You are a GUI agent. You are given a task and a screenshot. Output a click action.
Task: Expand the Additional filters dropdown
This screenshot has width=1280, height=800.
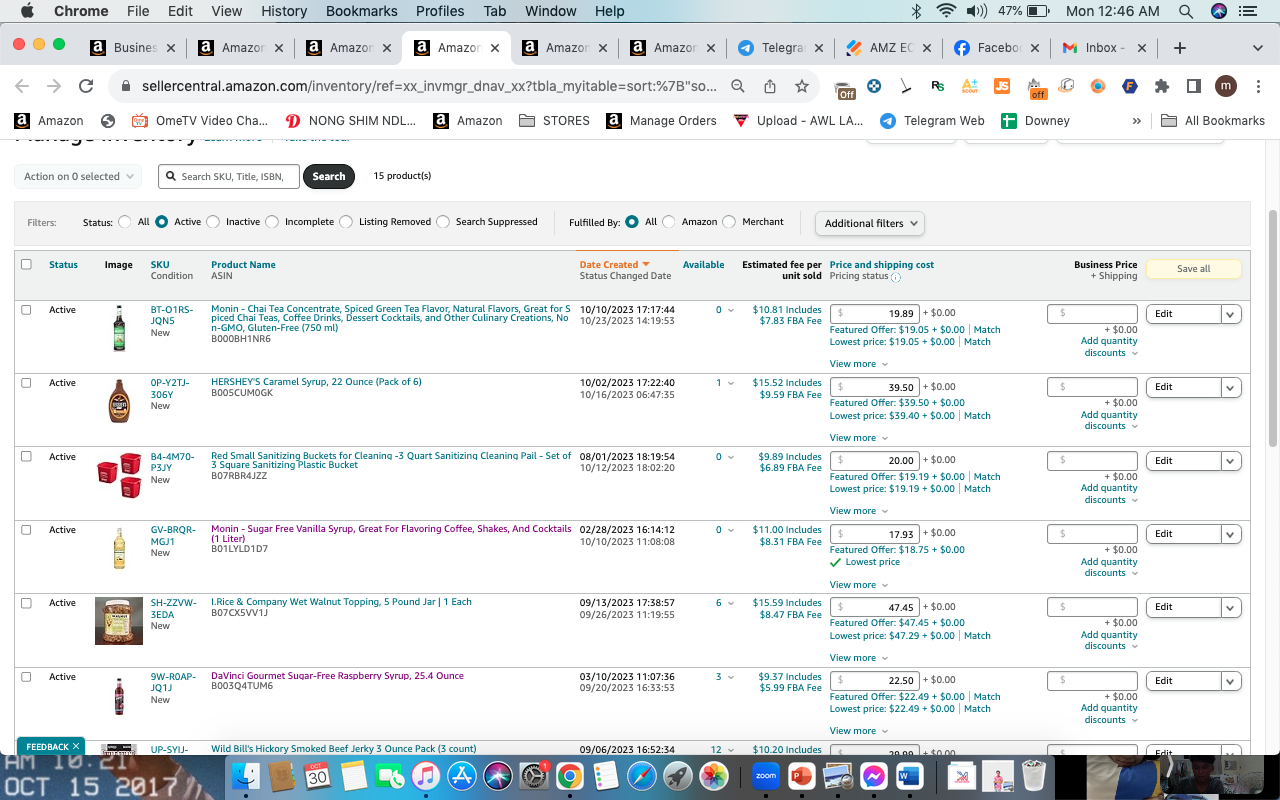pos(870,223)
